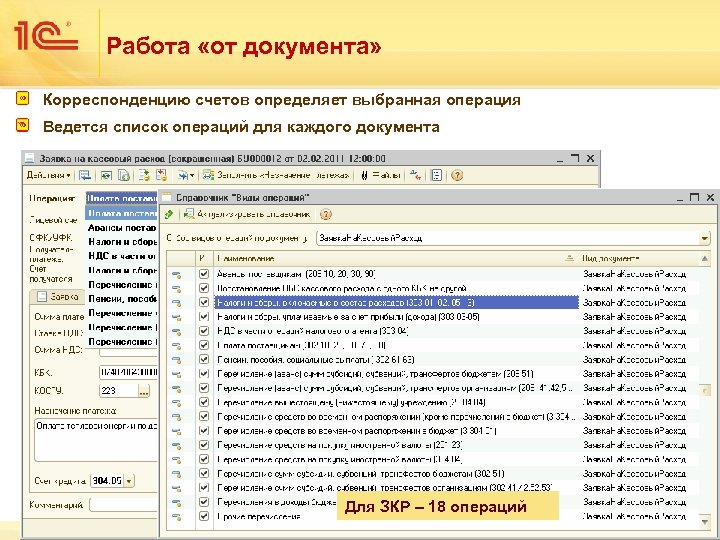The image size is (720, 540).
Task: Open help icon in Справочник Виды операций toolbar
Action: (x=326, y=214)
